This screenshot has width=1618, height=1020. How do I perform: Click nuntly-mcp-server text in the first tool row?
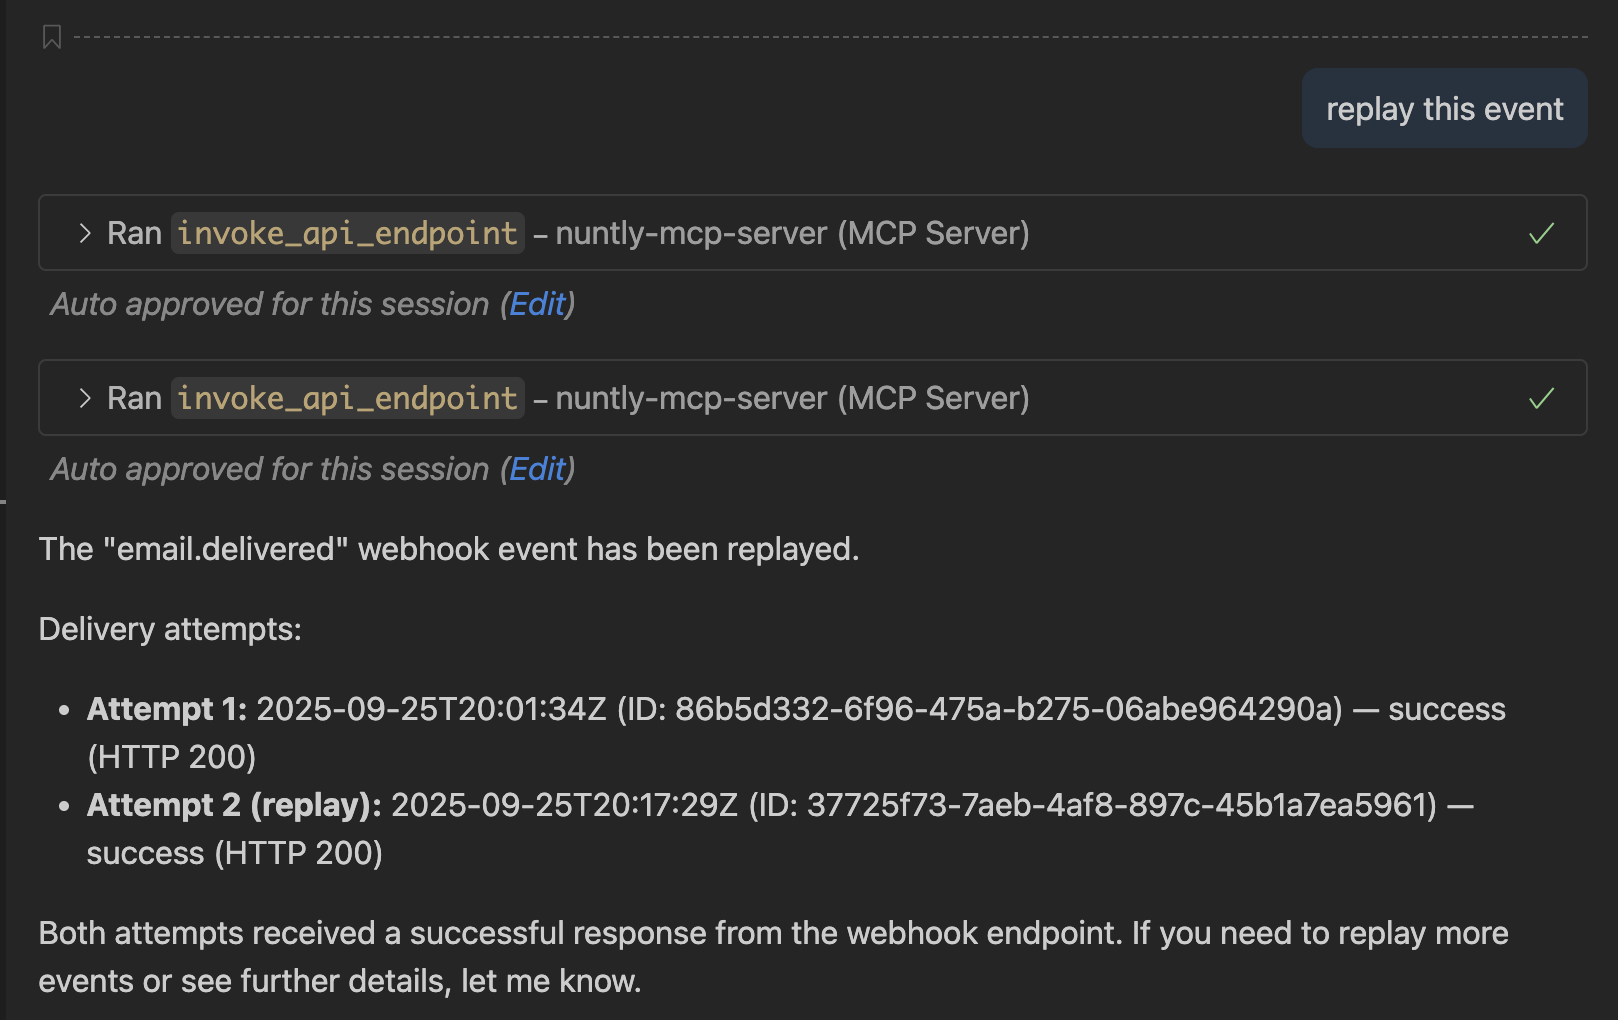click(691, 234)
